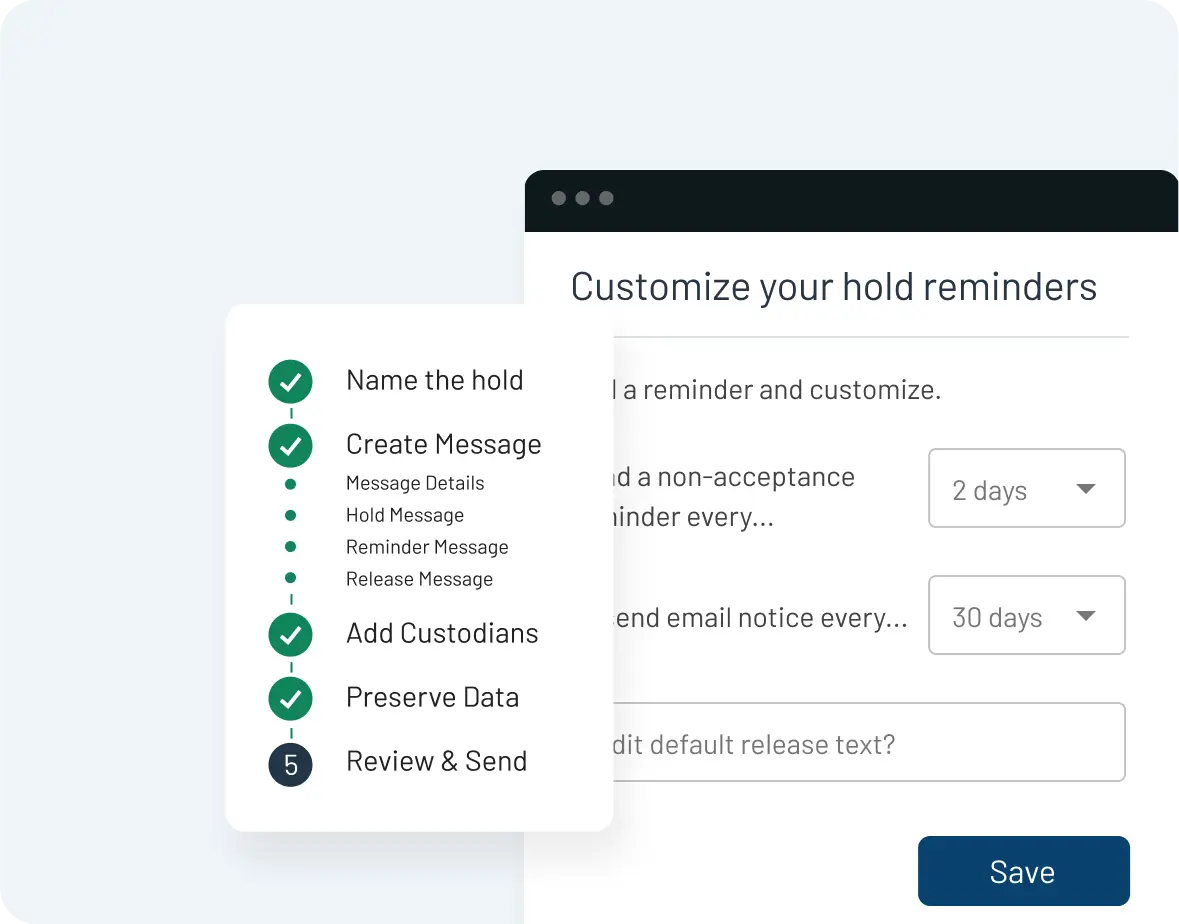Viewport: 1179px width, 924px height.
Task: Select the Reminder Message bullet icon
Action: (x=290, y=546)
